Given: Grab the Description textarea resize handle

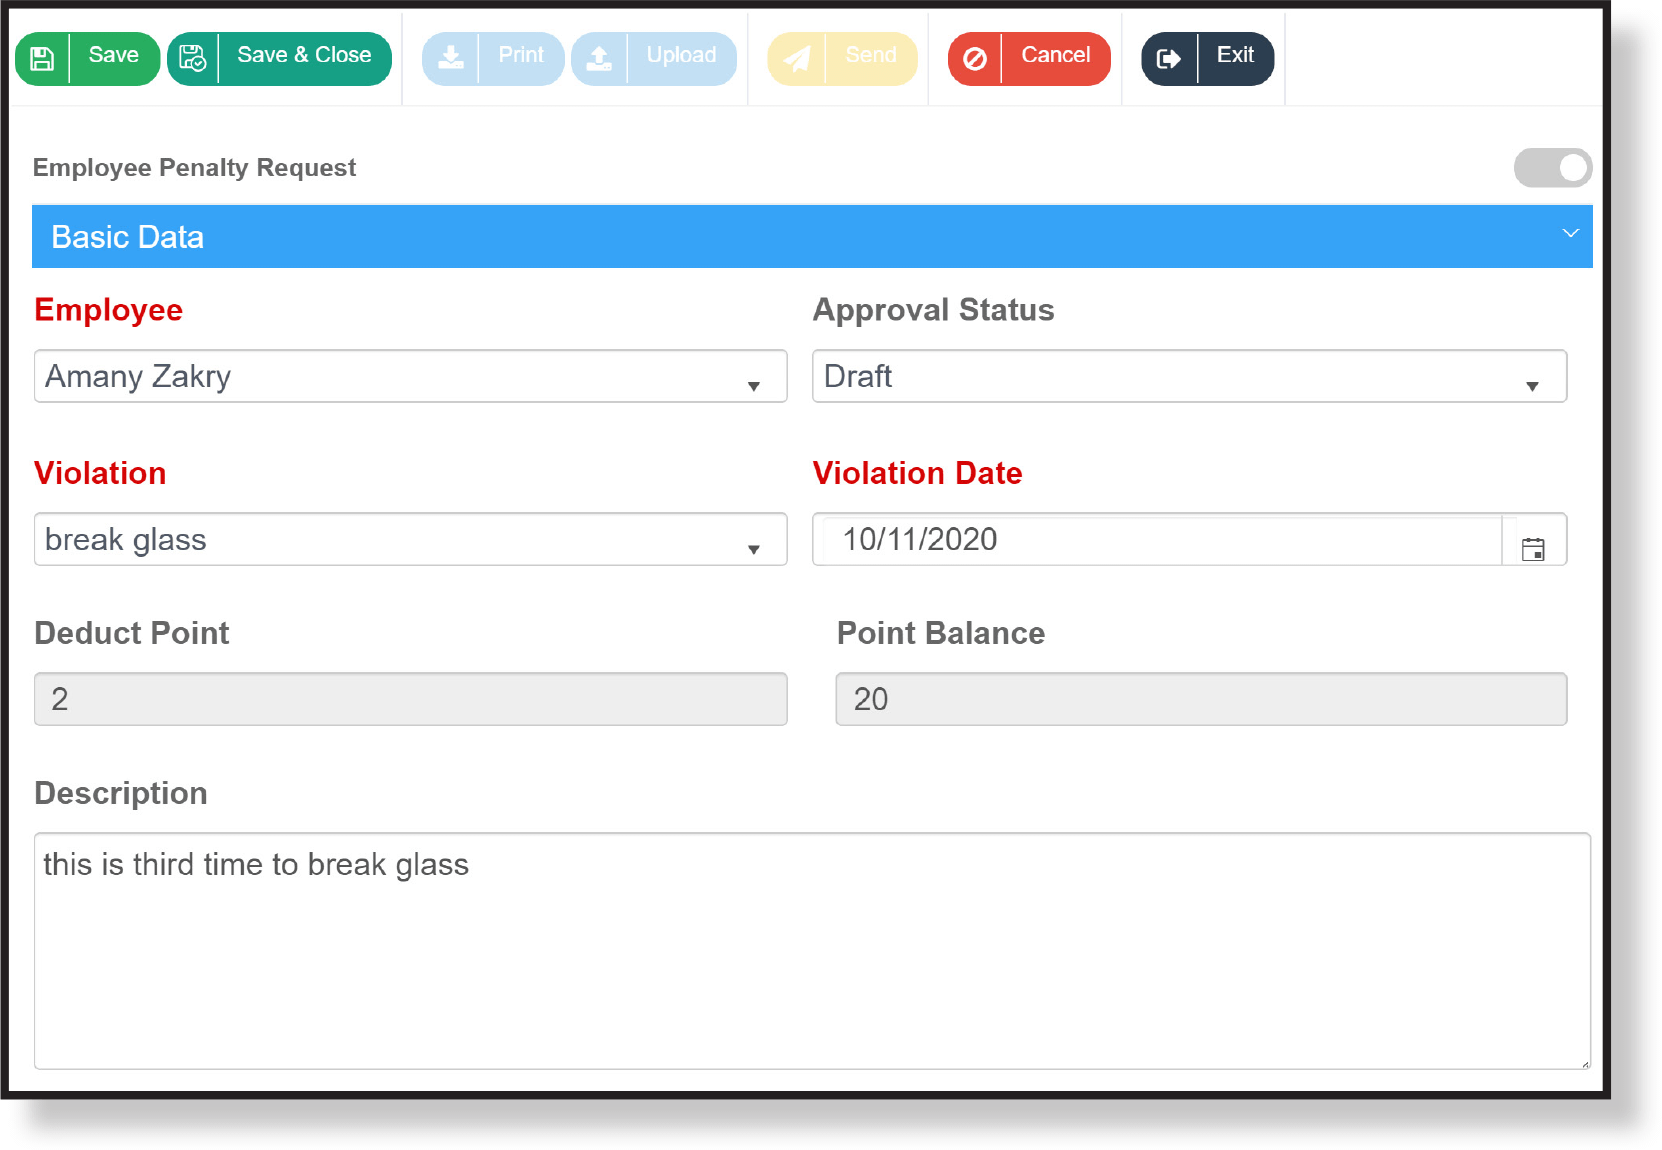Looking at the screenshot, I should pos(1585,1064).
